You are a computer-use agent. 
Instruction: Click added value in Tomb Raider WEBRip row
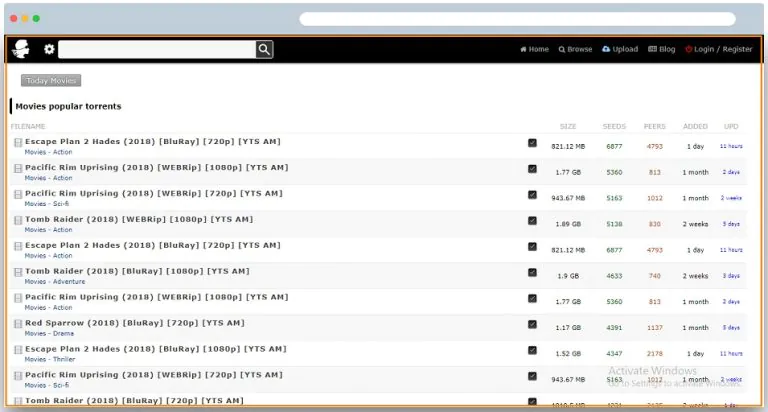[x=696, y=224]
